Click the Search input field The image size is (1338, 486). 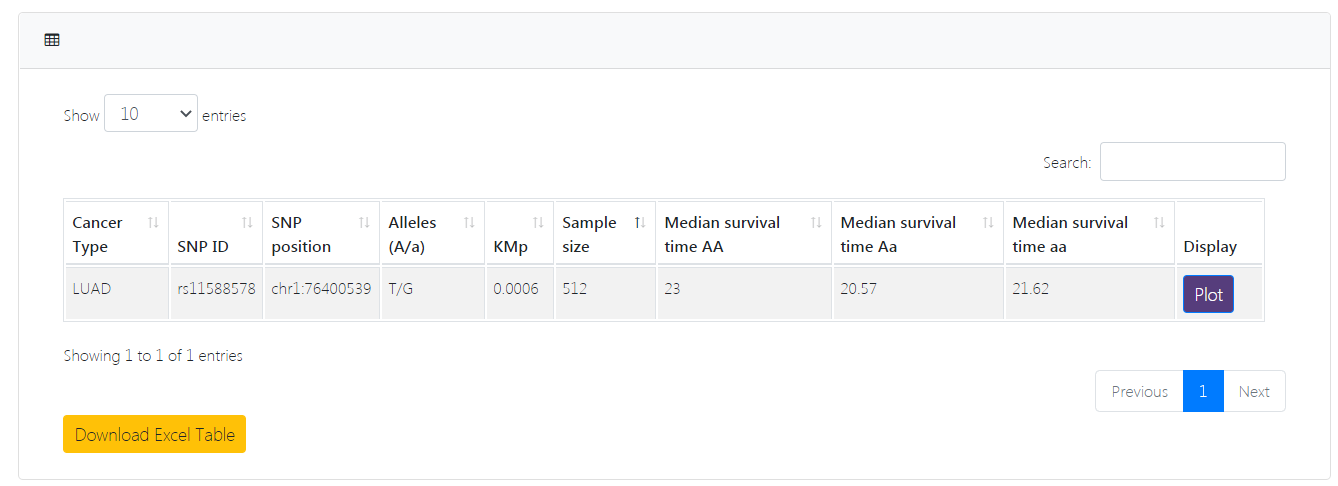[1192, 162]
